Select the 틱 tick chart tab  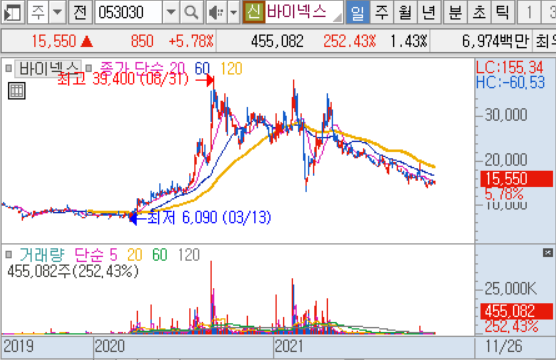tap(502, 12)
